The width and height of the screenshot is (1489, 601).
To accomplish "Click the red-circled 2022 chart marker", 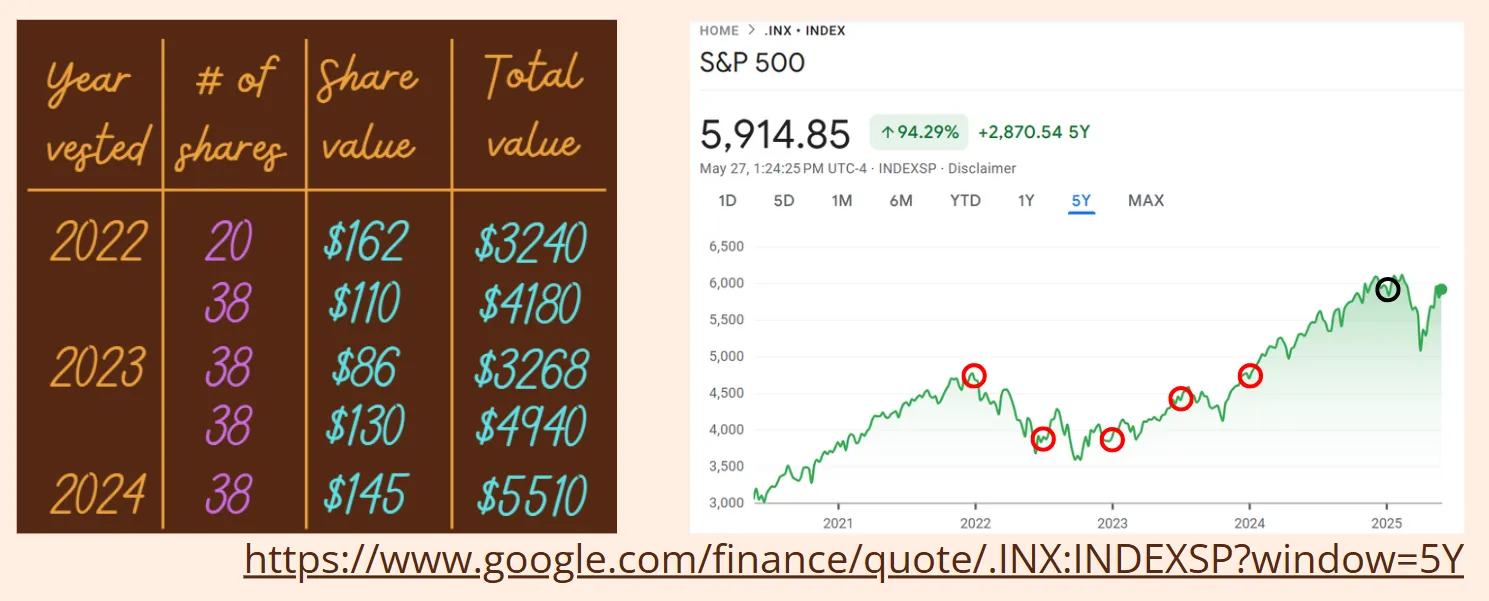I will [972, 375].
